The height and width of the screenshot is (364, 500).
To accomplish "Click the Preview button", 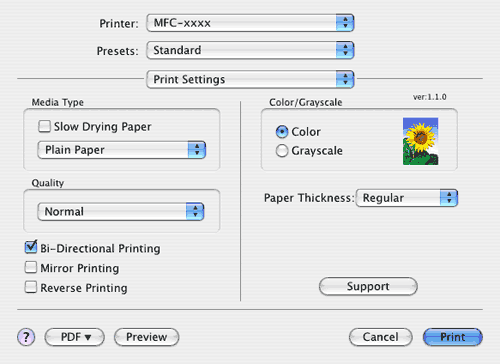I will click(147, 337).
